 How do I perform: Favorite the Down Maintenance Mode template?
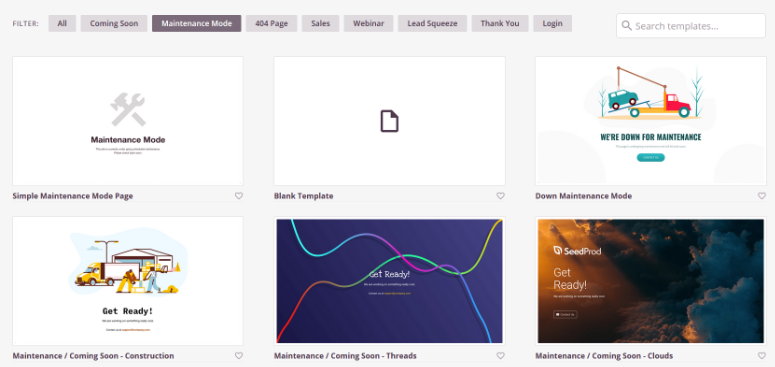[762, 196]
